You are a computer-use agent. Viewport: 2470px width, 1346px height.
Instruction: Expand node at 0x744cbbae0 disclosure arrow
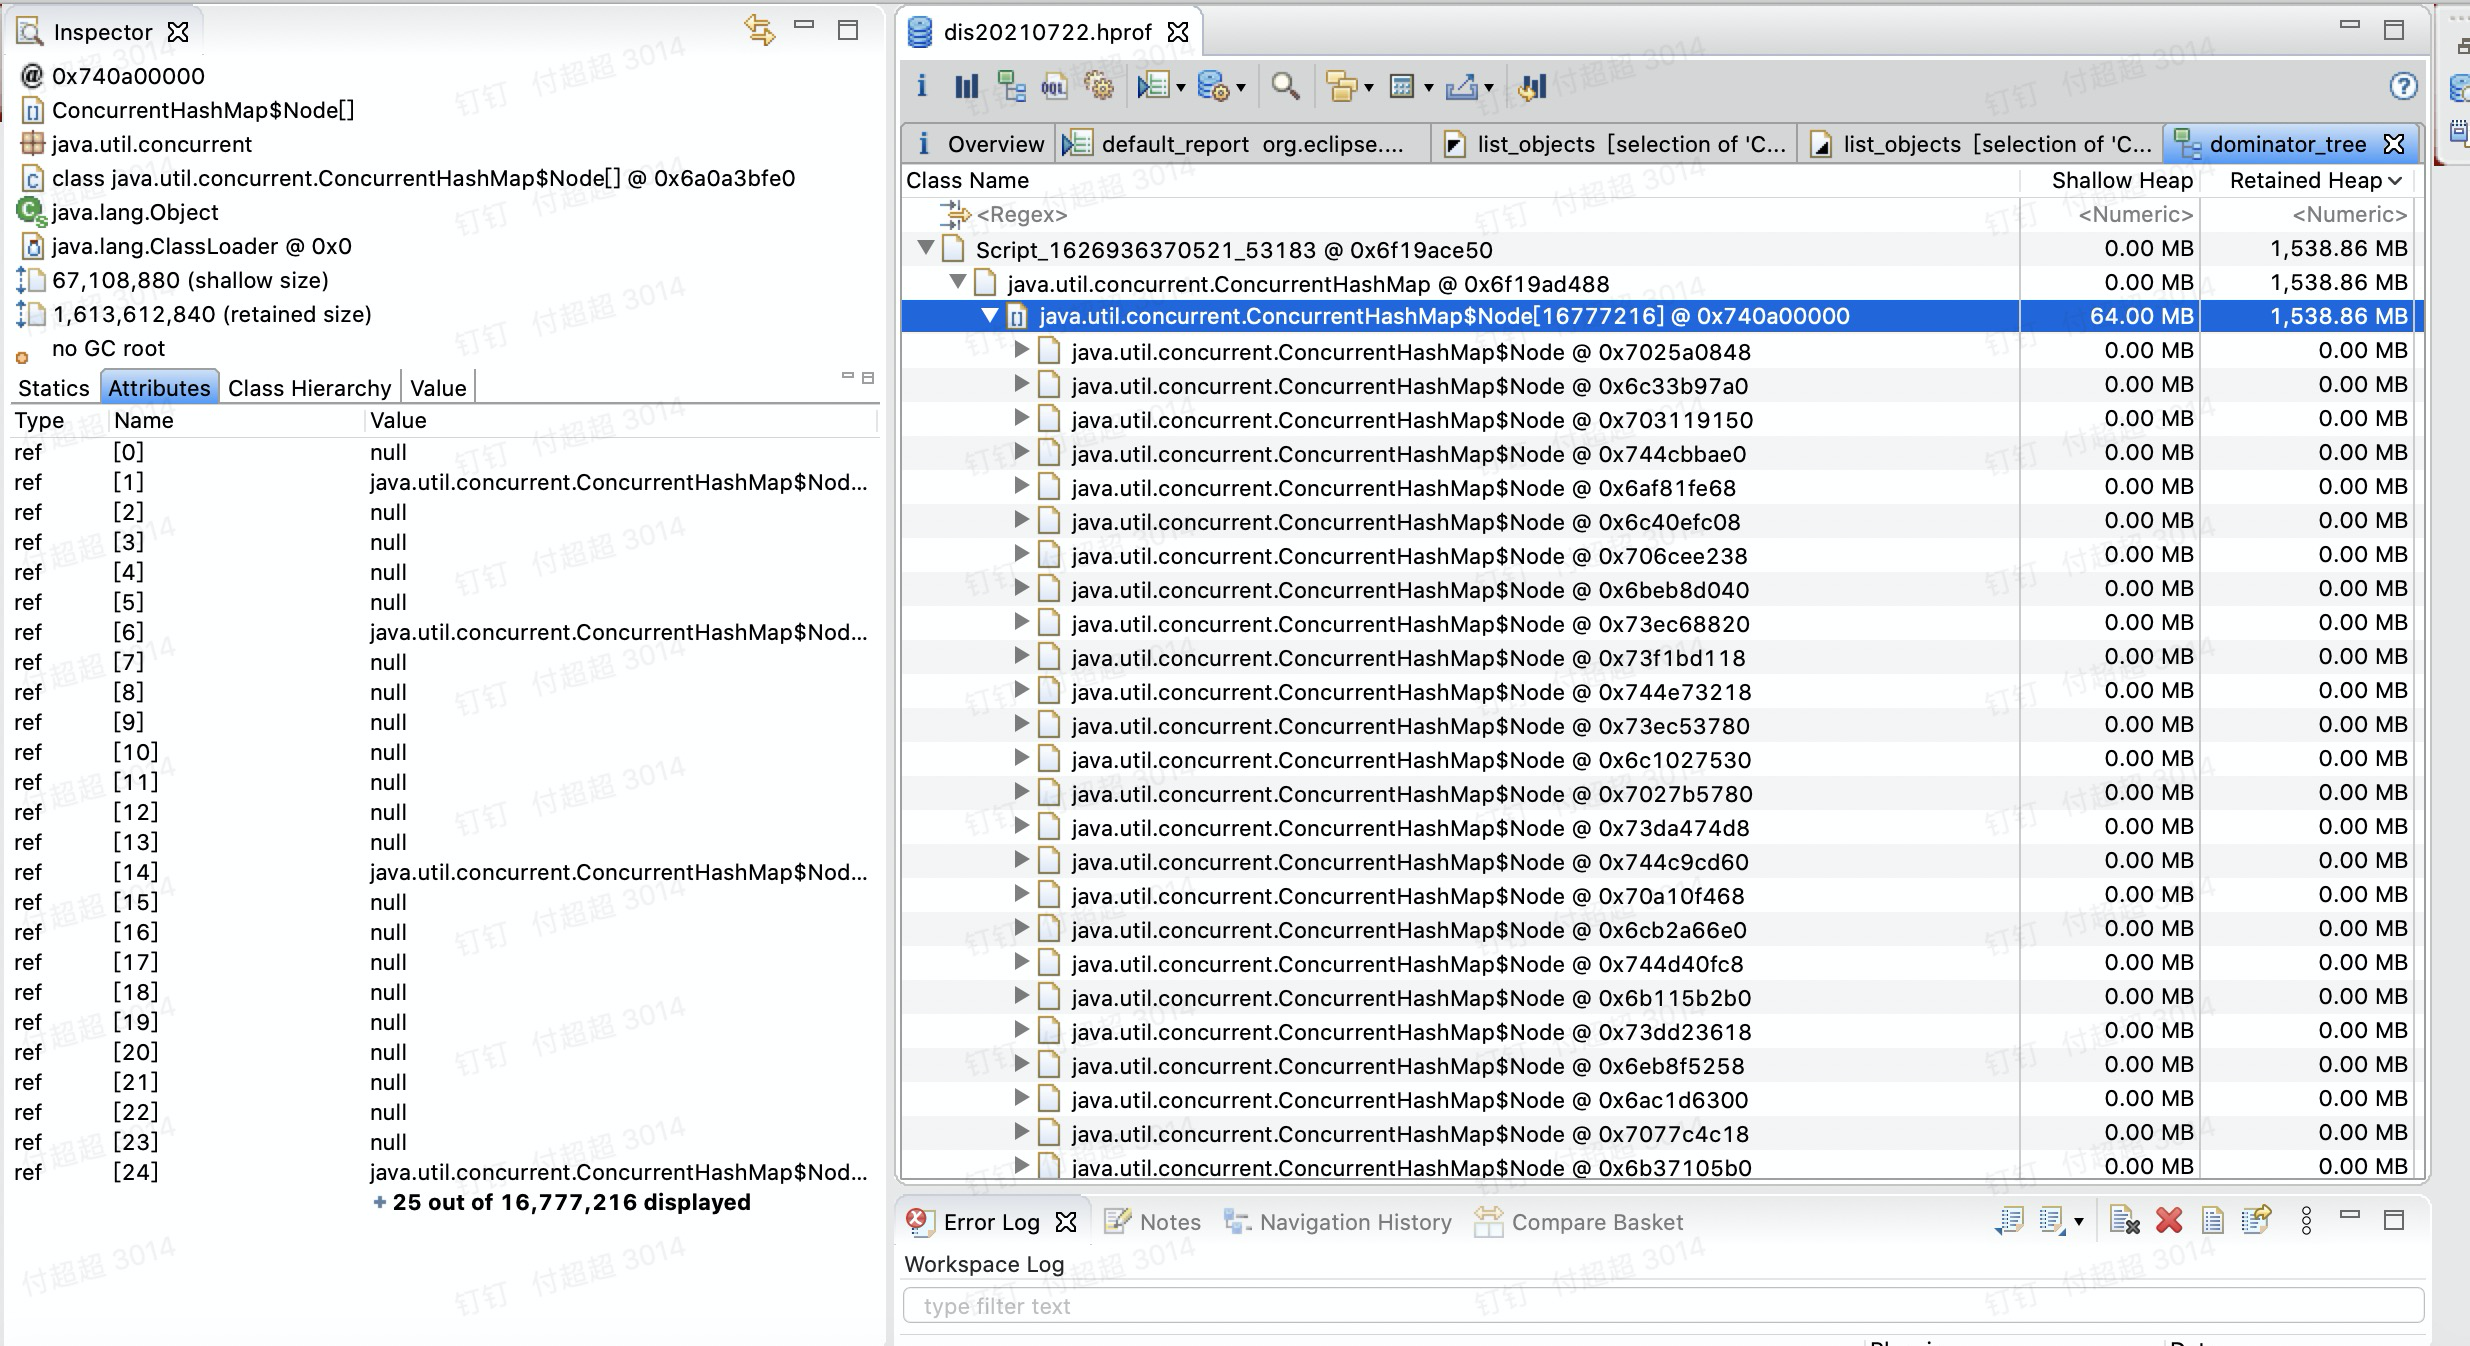1023,453
